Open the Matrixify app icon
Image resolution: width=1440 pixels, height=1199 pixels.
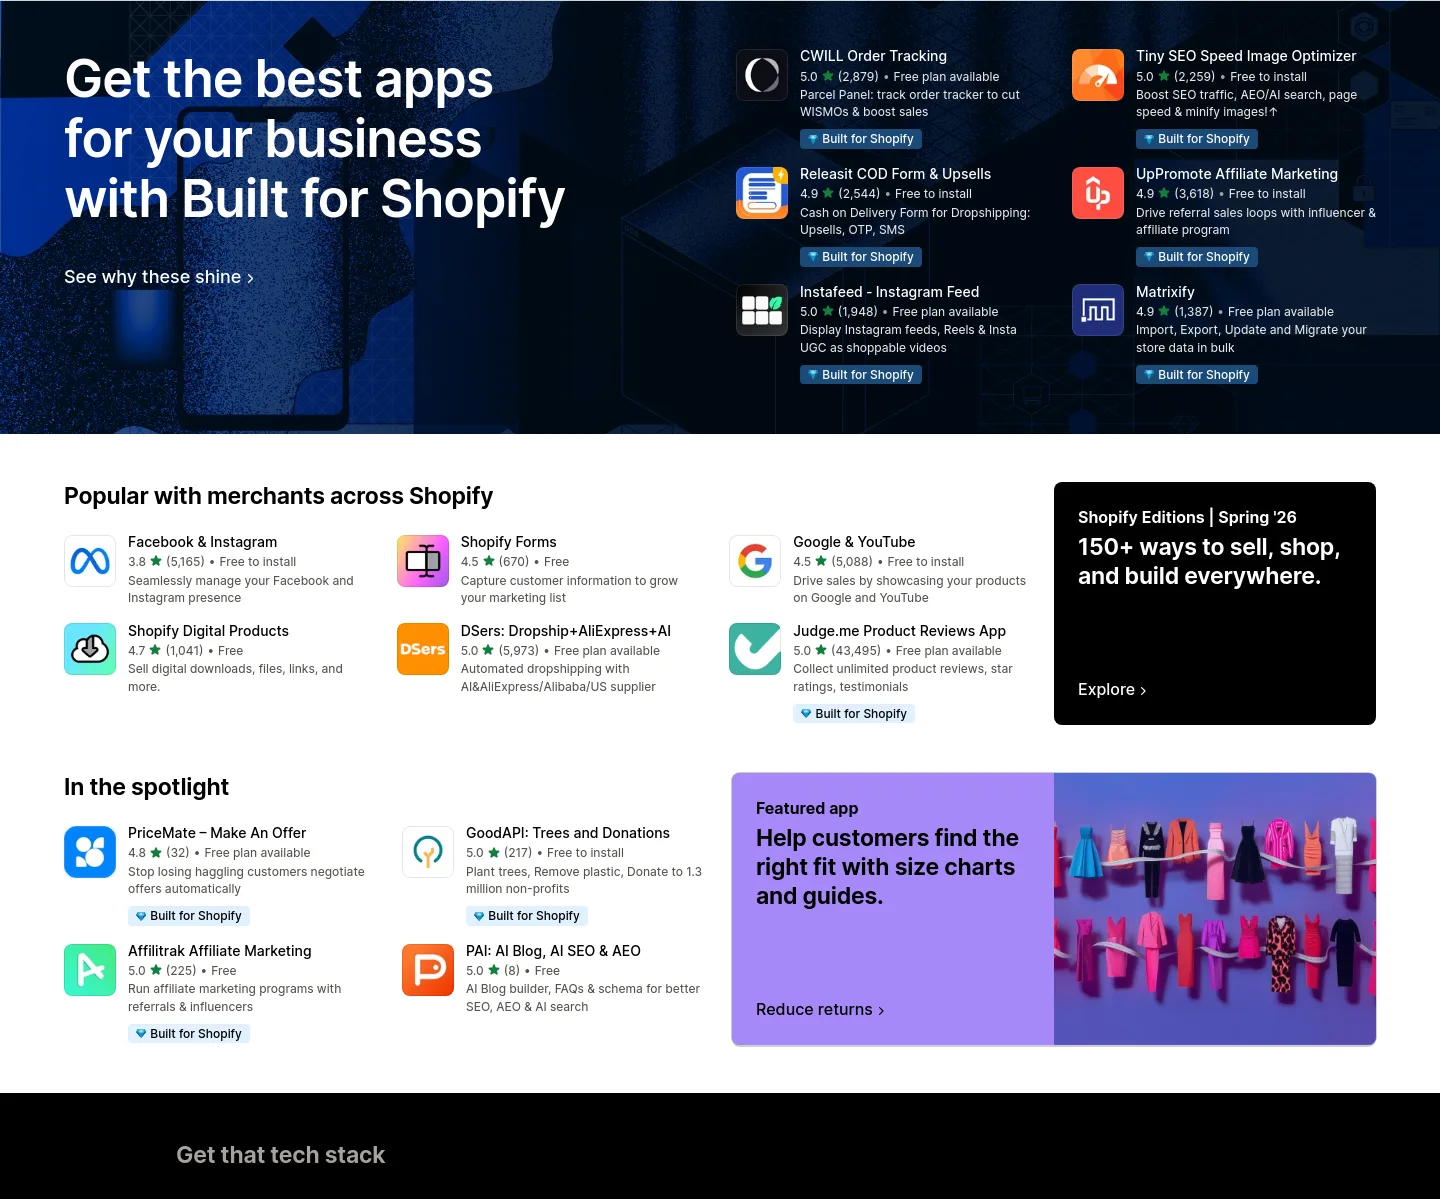tap(1098, 310)
